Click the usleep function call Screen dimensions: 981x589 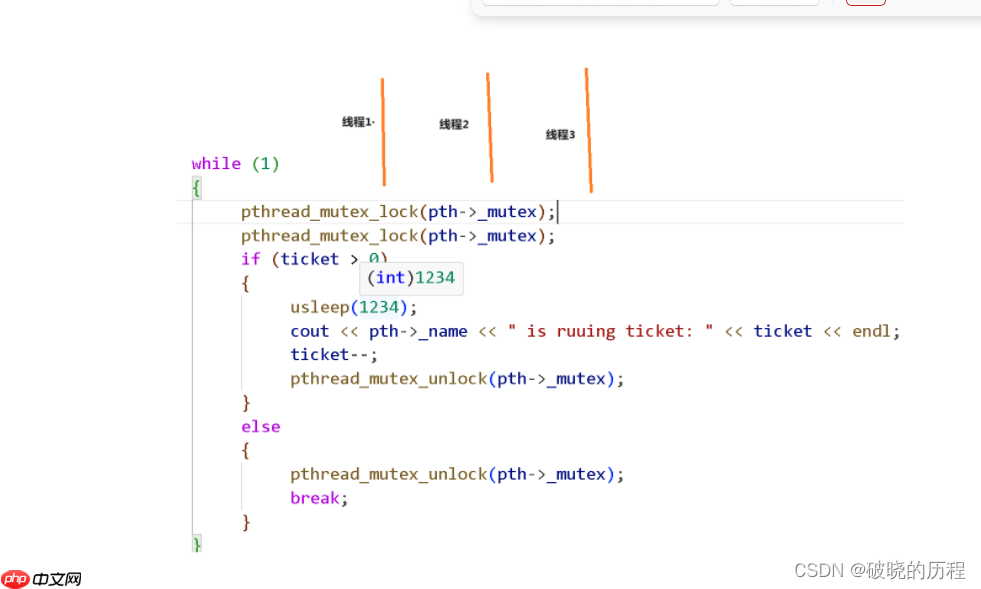[x=320, y=307]
